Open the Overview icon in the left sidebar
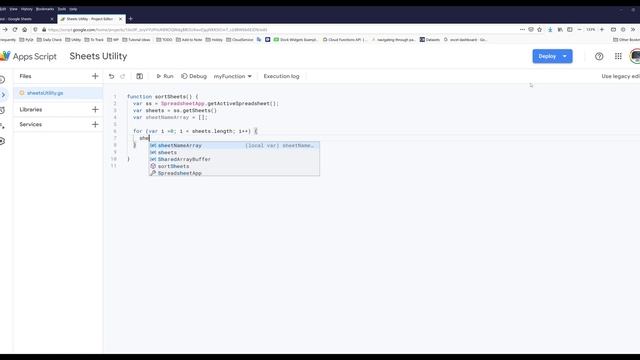Image resolution: width=640 pixels, height=360 pixels. 2,80
